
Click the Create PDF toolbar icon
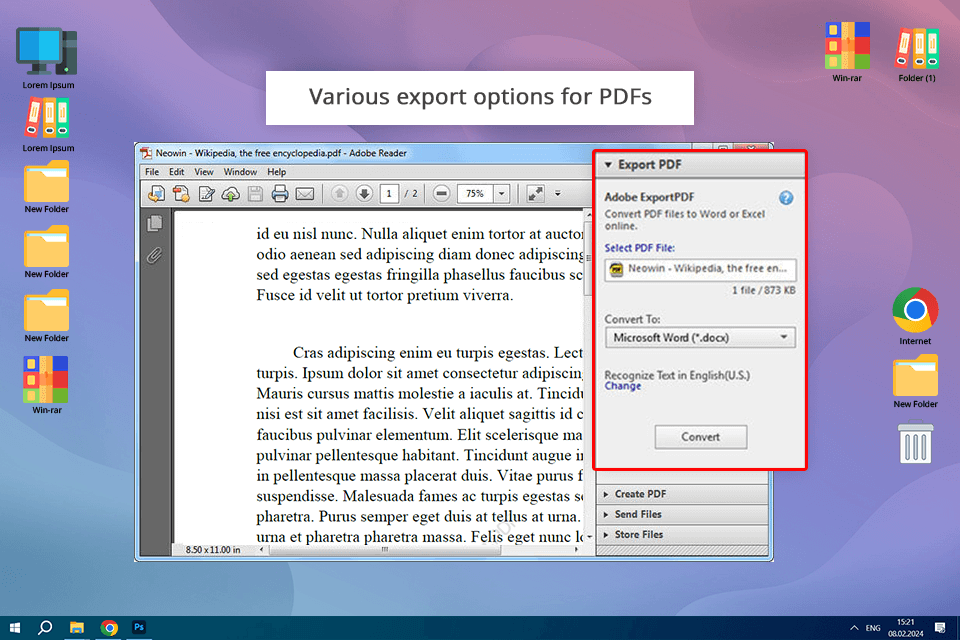point(181,194)
